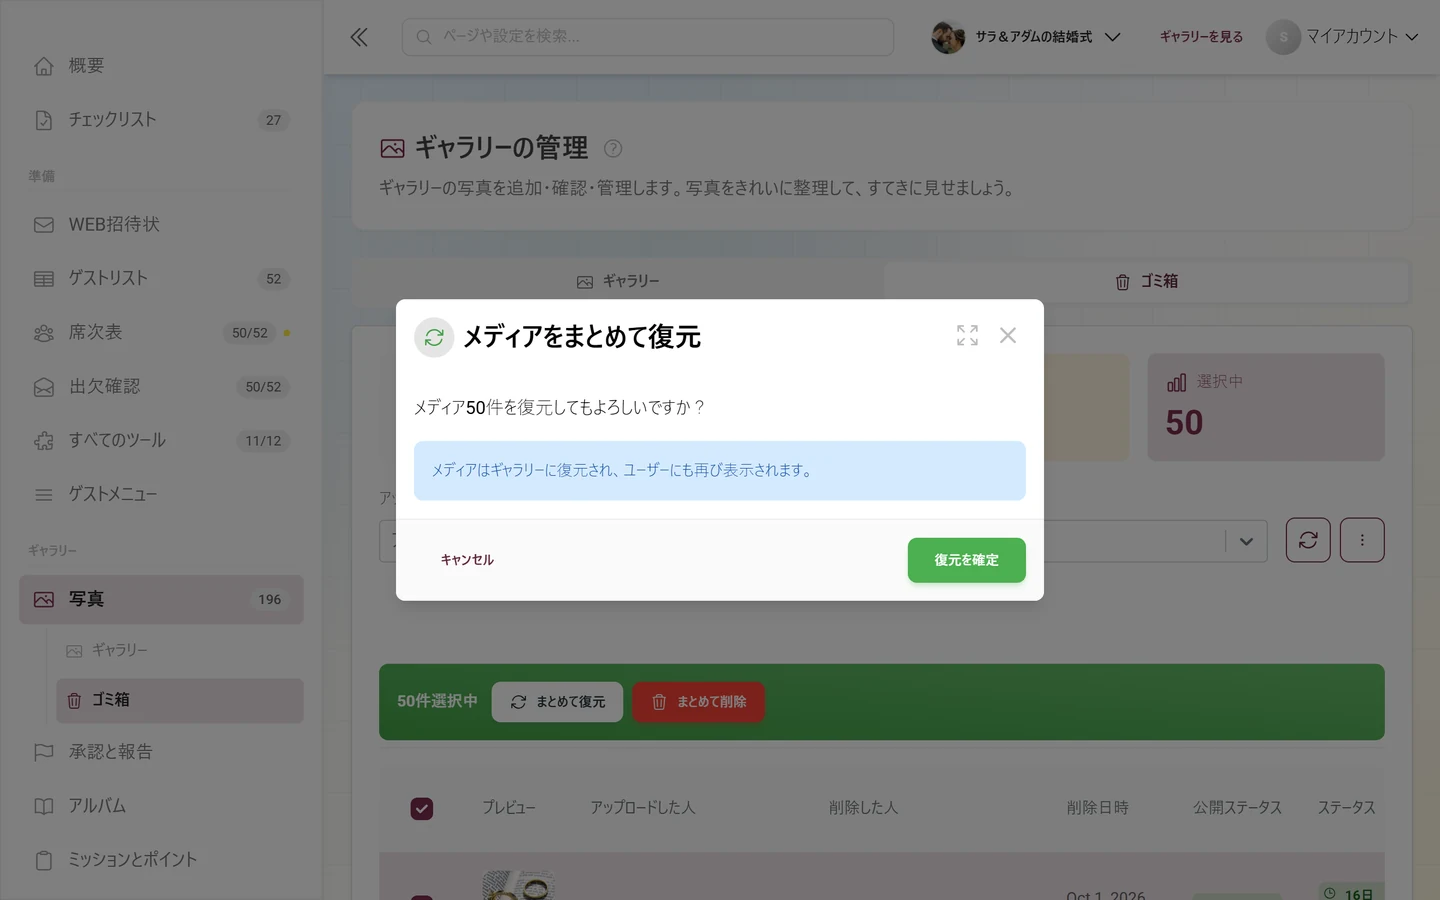Click the home icon next to 概要
1440x900 pixels.
point(44,66)
